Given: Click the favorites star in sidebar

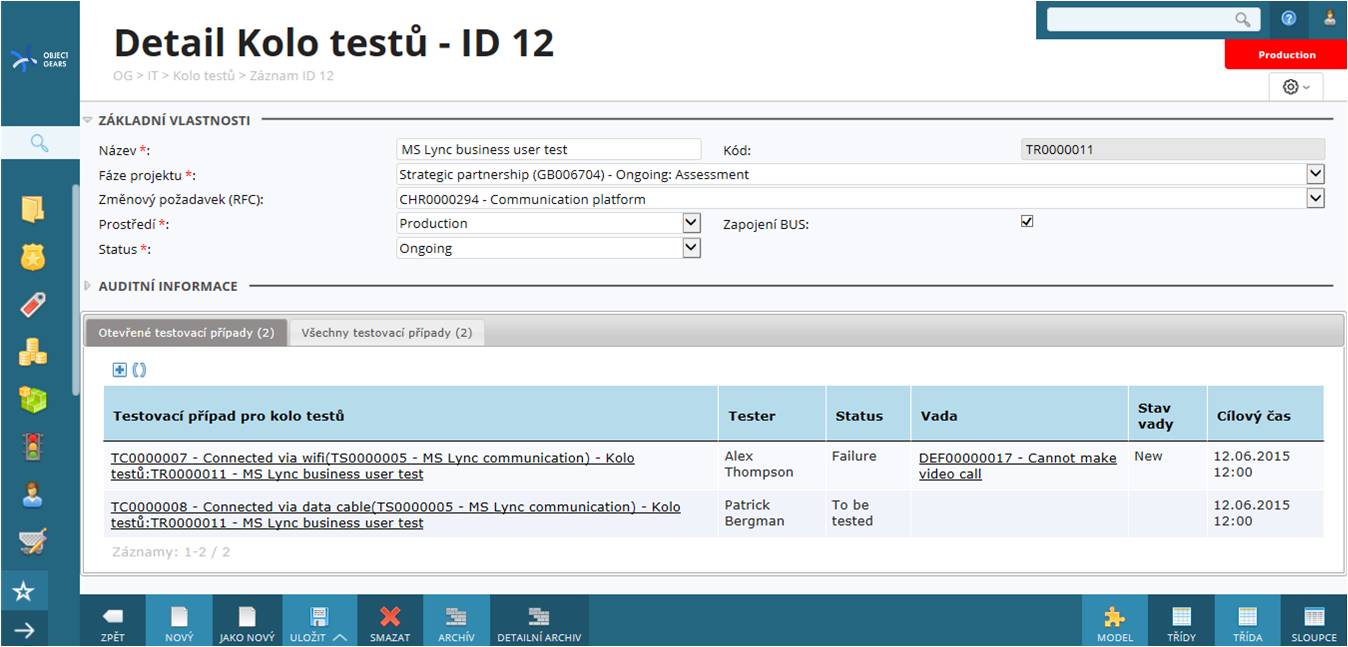Looking at the screenshot, I should pyautogui.click(x=24, y=592).
